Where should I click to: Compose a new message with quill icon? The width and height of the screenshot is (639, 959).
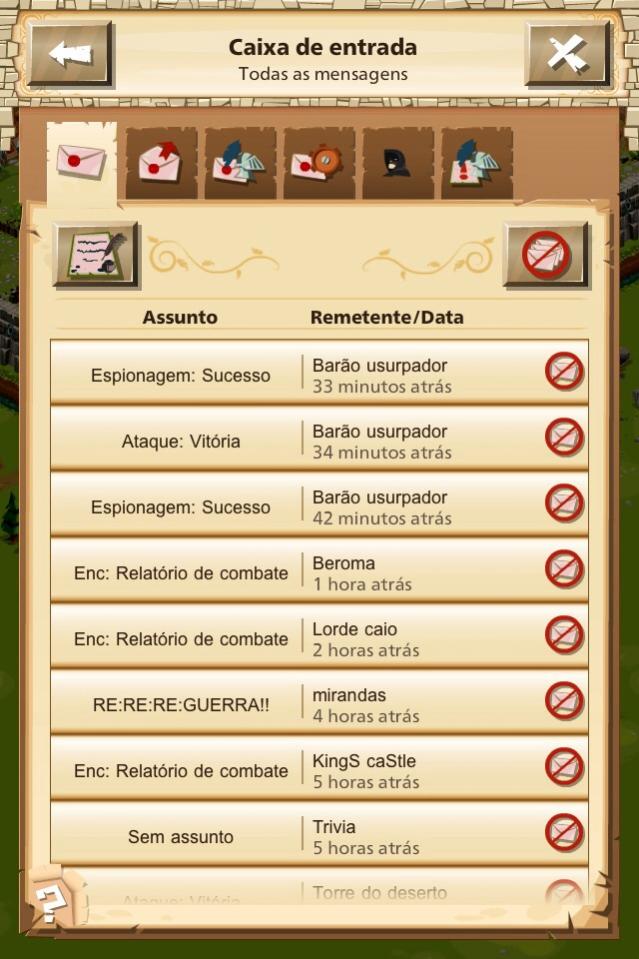click(x=97, y=255)
